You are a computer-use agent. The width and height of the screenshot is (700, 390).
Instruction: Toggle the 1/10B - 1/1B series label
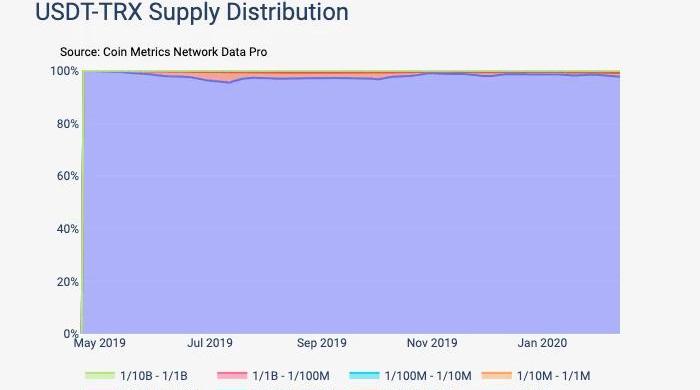click(x=154, y=376)
